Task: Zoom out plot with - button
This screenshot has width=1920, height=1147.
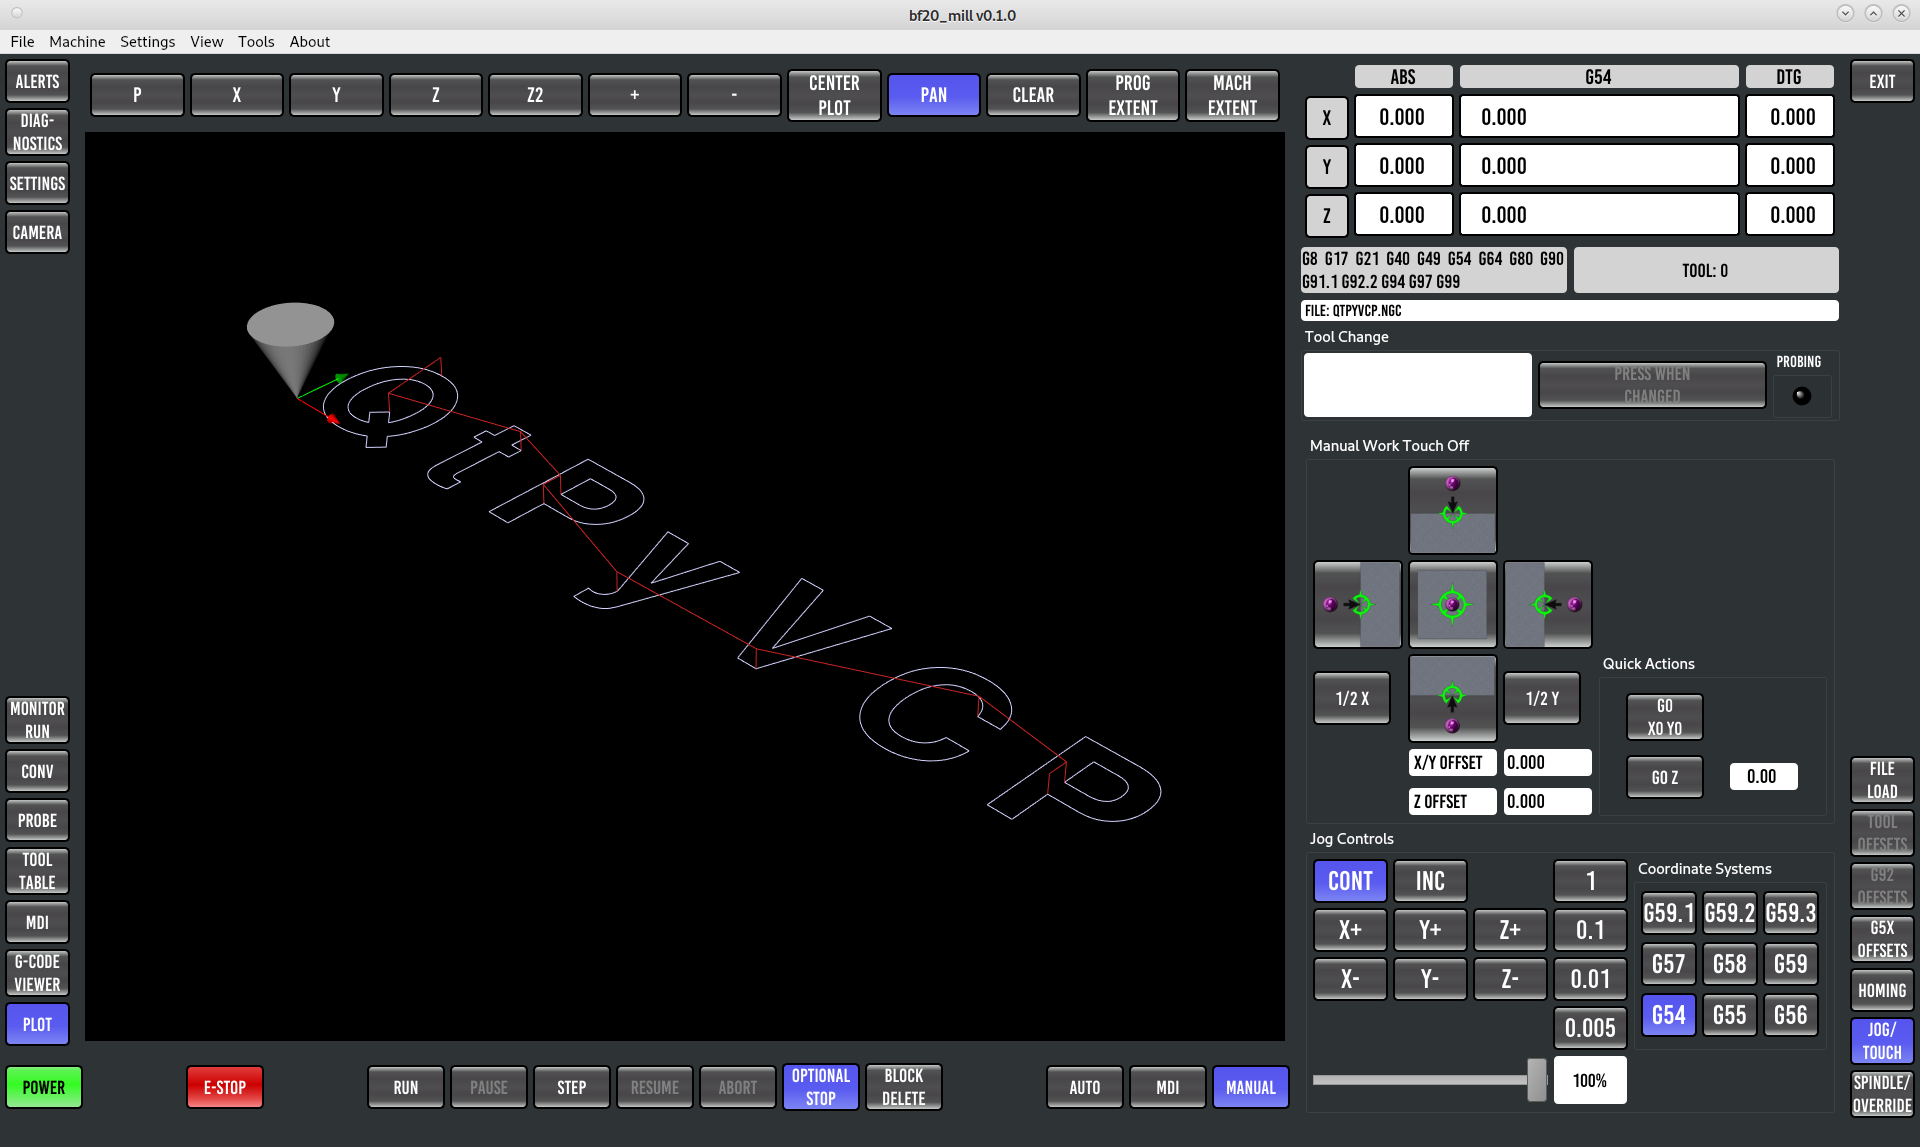Action: tap(734, 95)
